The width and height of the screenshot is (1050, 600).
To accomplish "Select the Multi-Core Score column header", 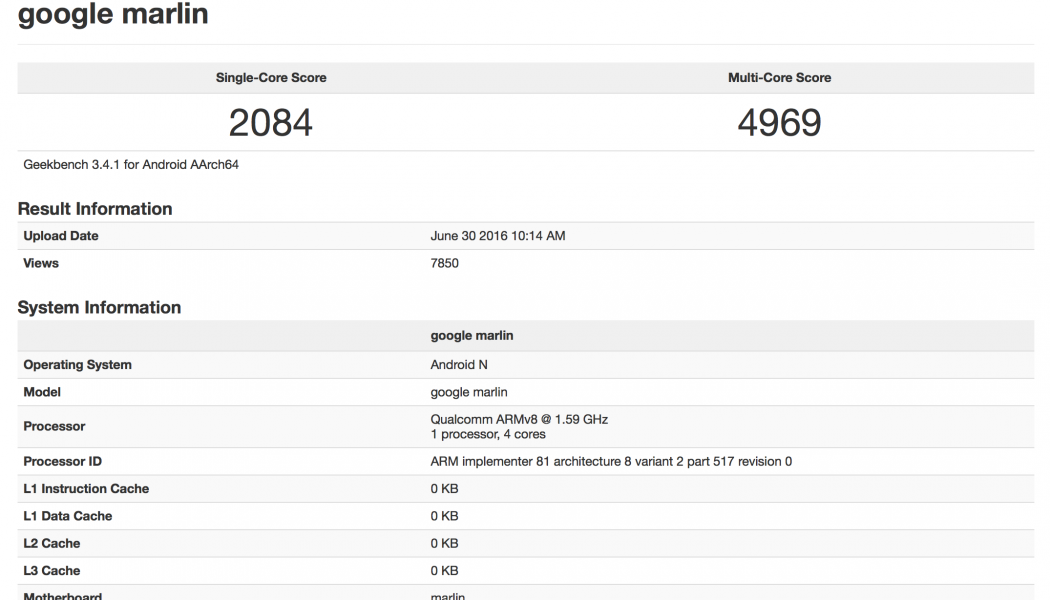I will pos(779,78).
